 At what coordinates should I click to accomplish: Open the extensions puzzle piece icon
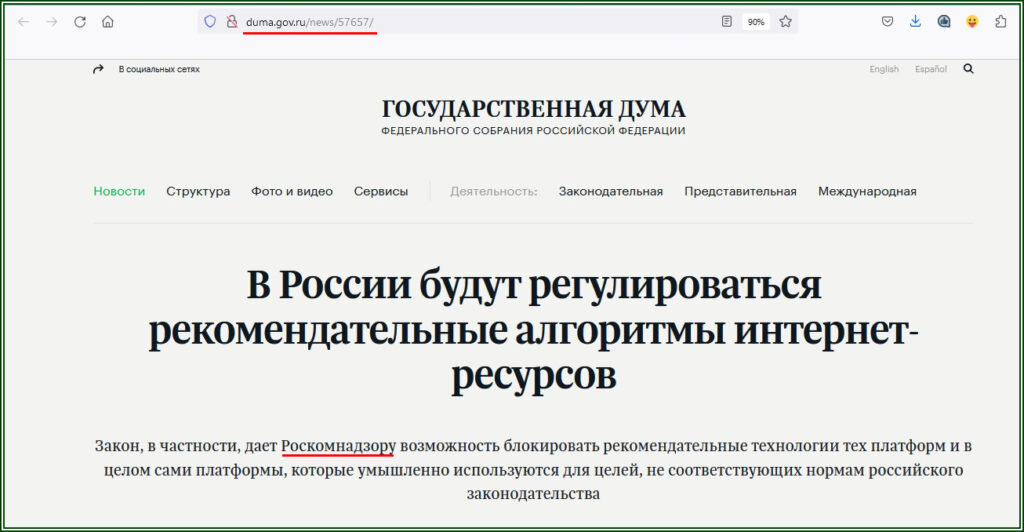coord(1000,22)
